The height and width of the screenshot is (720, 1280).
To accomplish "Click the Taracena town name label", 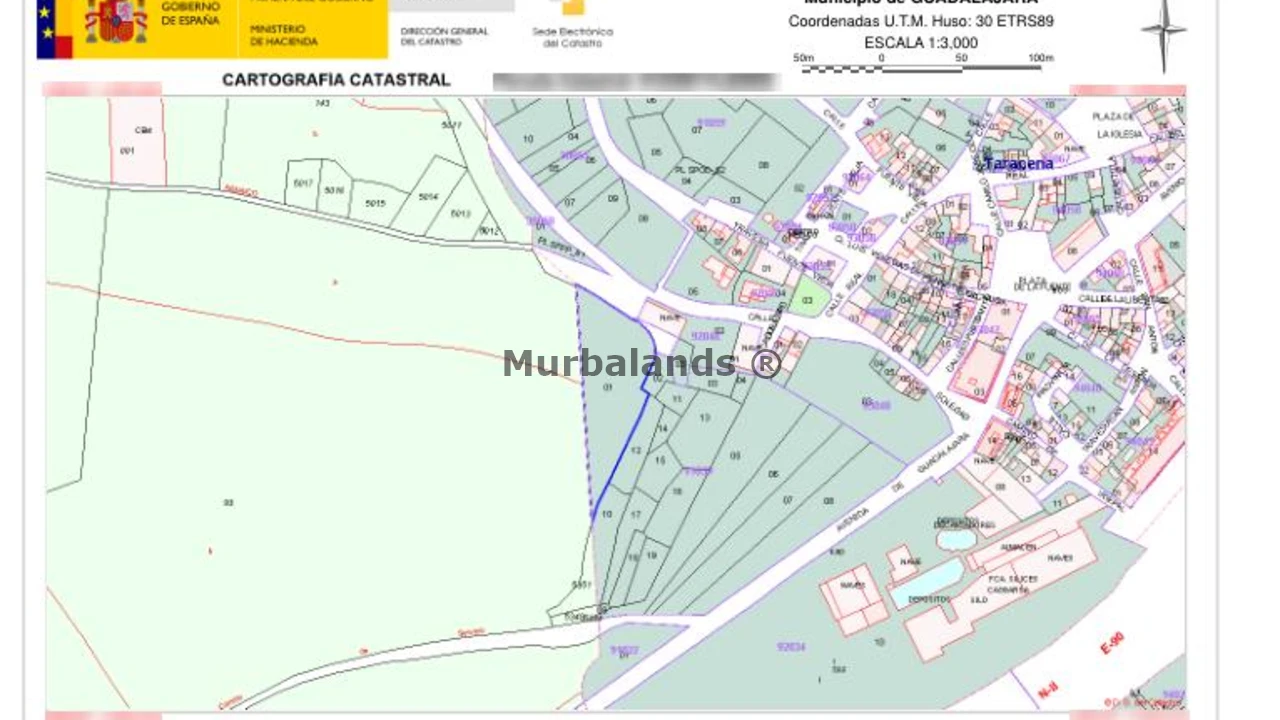I will (x=1018, y=163).
